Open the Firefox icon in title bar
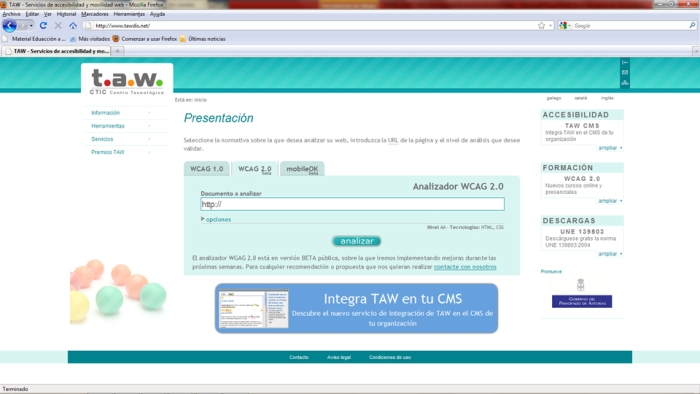 (x=4, y=4)
